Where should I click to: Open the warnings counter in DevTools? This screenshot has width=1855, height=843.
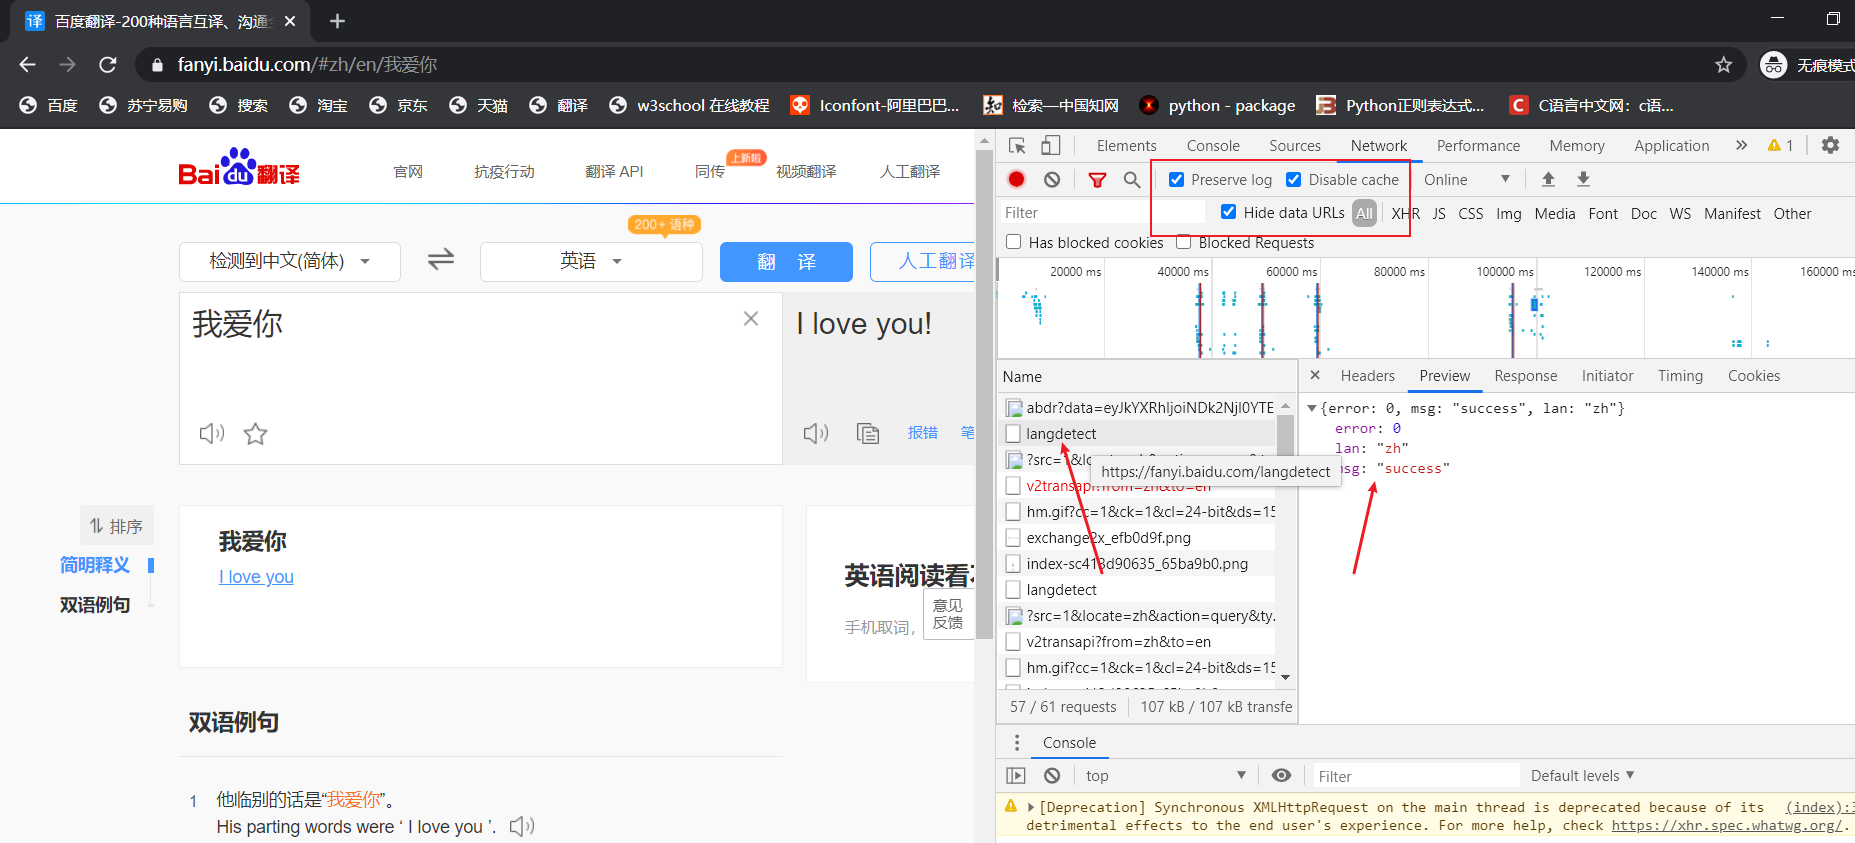click(x=1781, y=145)
